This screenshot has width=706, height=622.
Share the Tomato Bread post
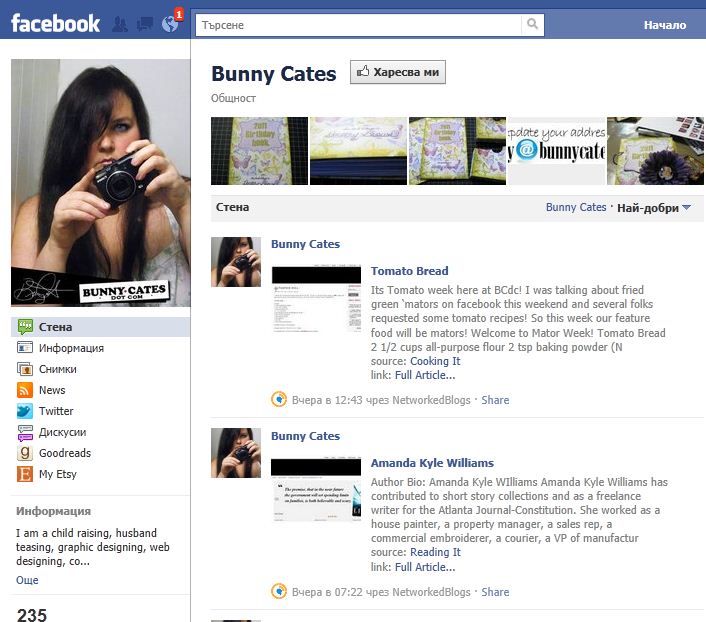495,400
